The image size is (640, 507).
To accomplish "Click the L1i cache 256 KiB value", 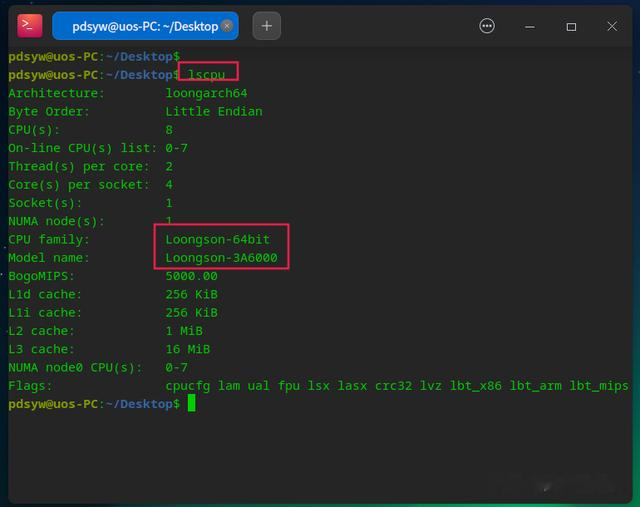I will coord(191,313).
